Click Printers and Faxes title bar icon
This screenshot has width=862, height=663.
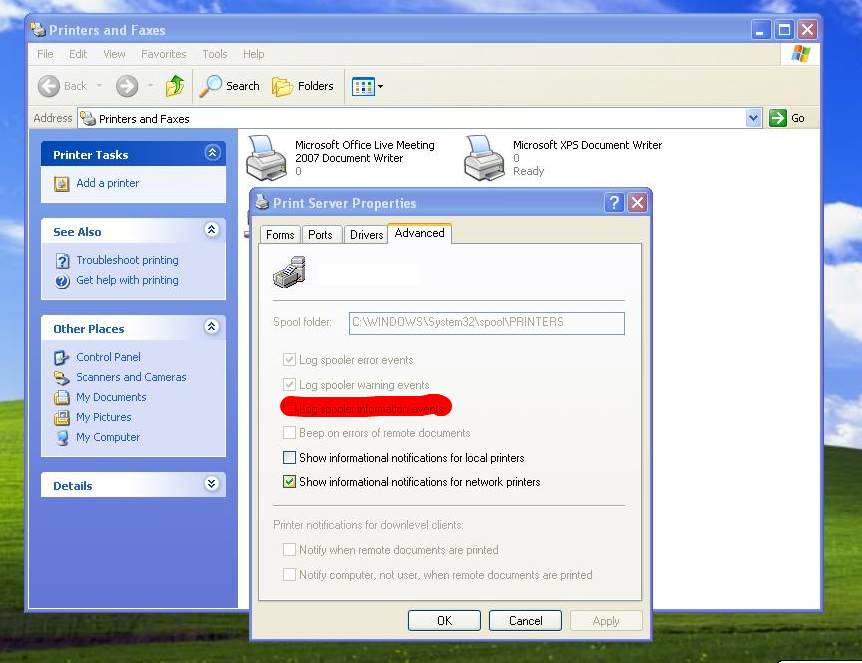click(x=38, y=30)
